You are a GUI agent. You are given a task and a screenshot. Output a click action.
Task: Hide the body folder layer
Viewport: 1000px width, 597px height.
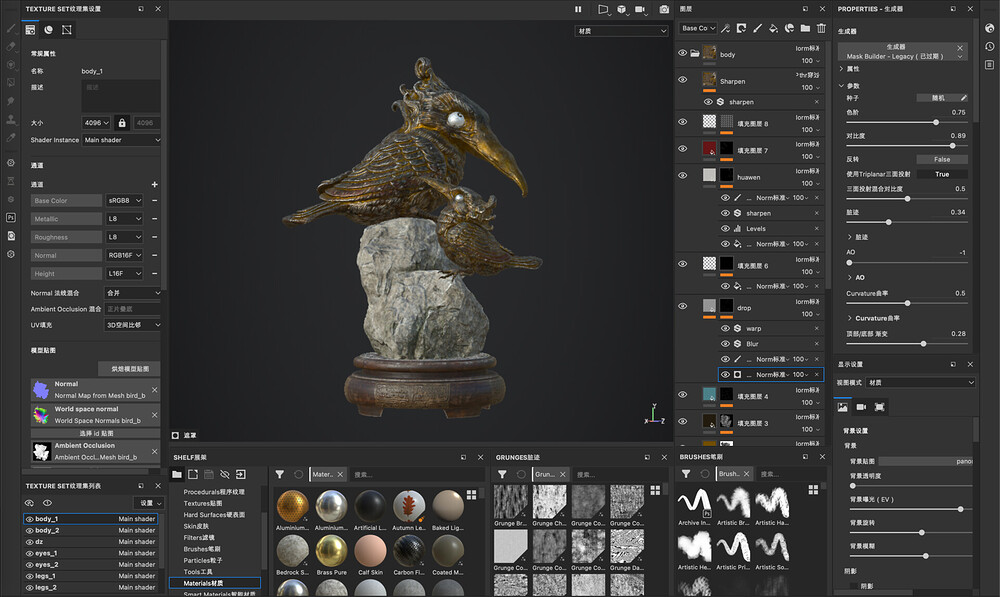point(682,53)
